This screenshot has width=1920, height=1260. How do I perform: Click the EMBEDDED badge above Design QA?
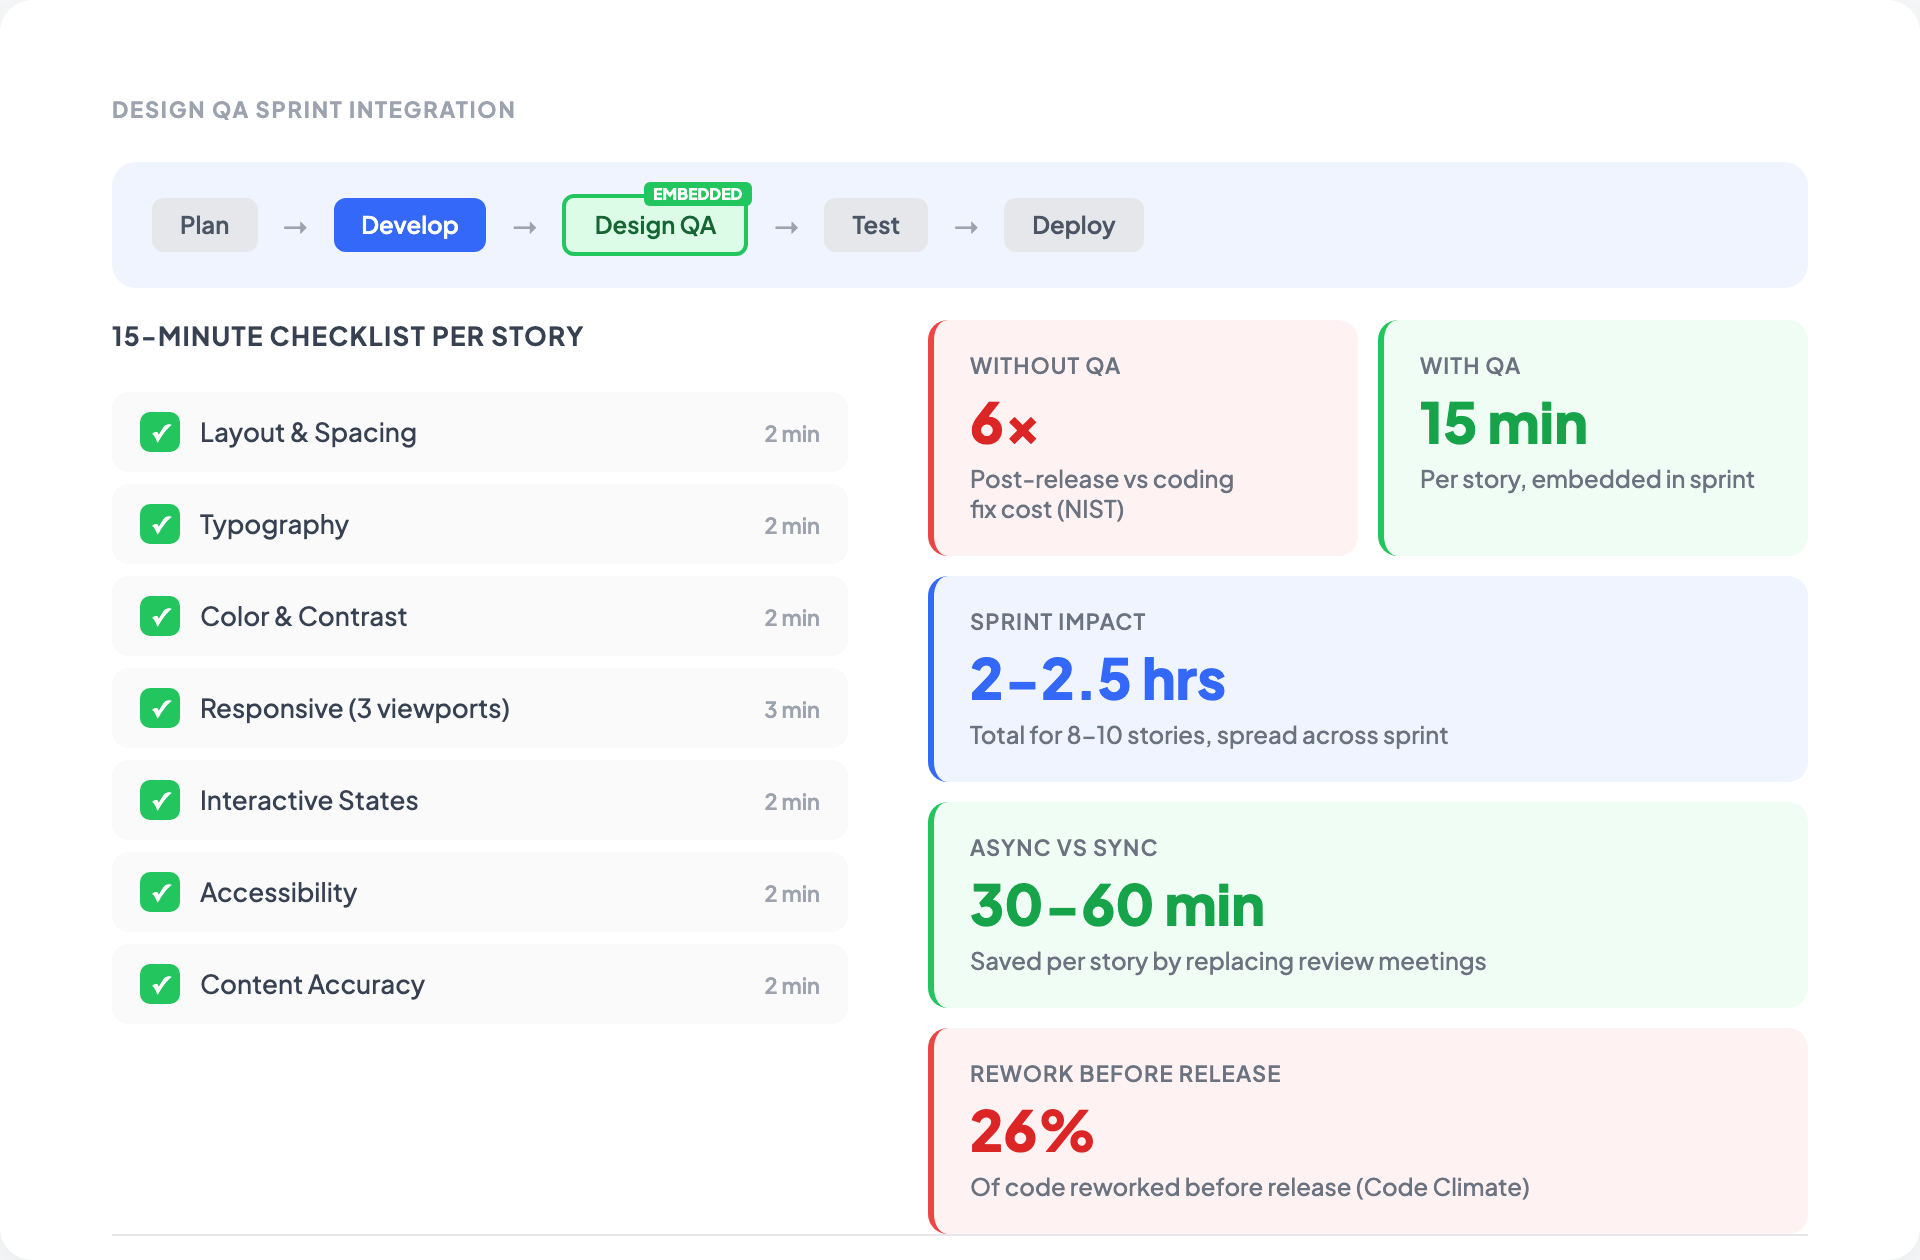[x=697, y=194]
